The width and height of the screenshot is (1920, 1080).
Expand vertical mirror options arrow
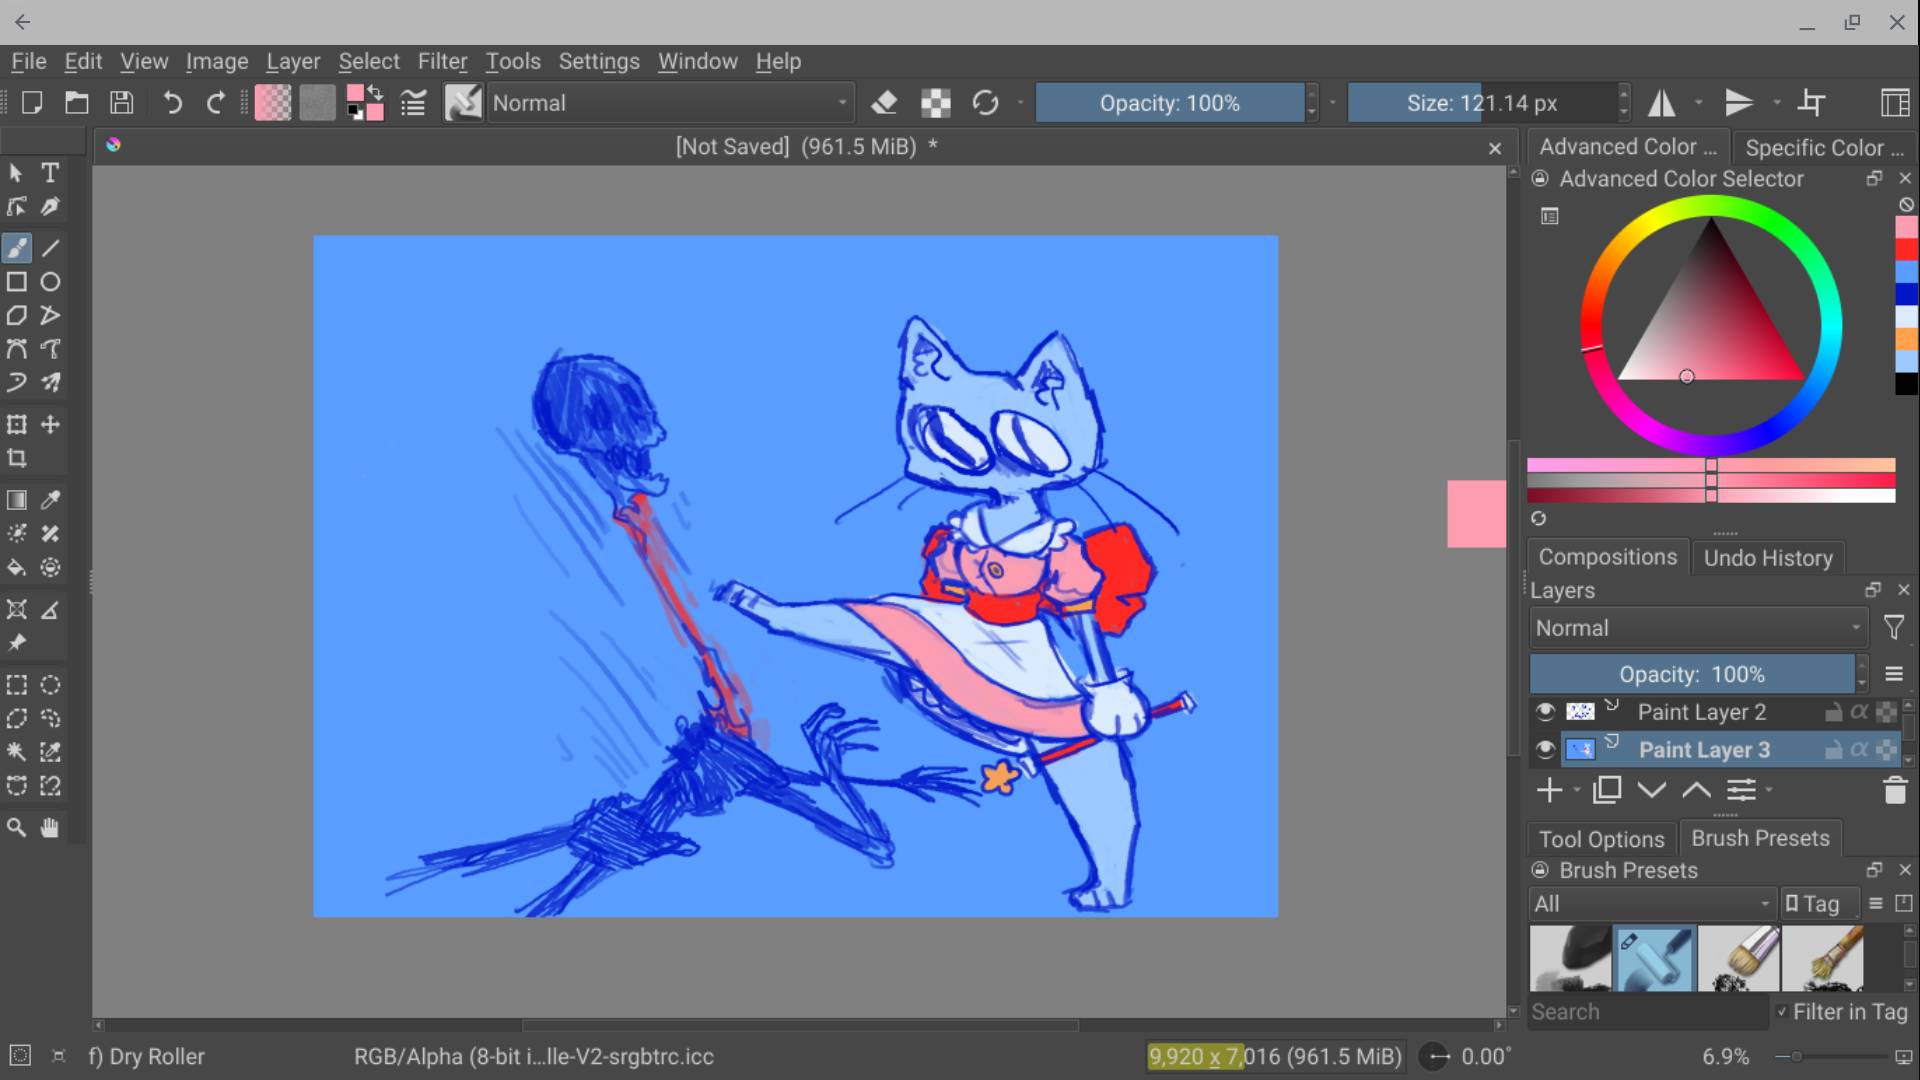(1776, 103)
